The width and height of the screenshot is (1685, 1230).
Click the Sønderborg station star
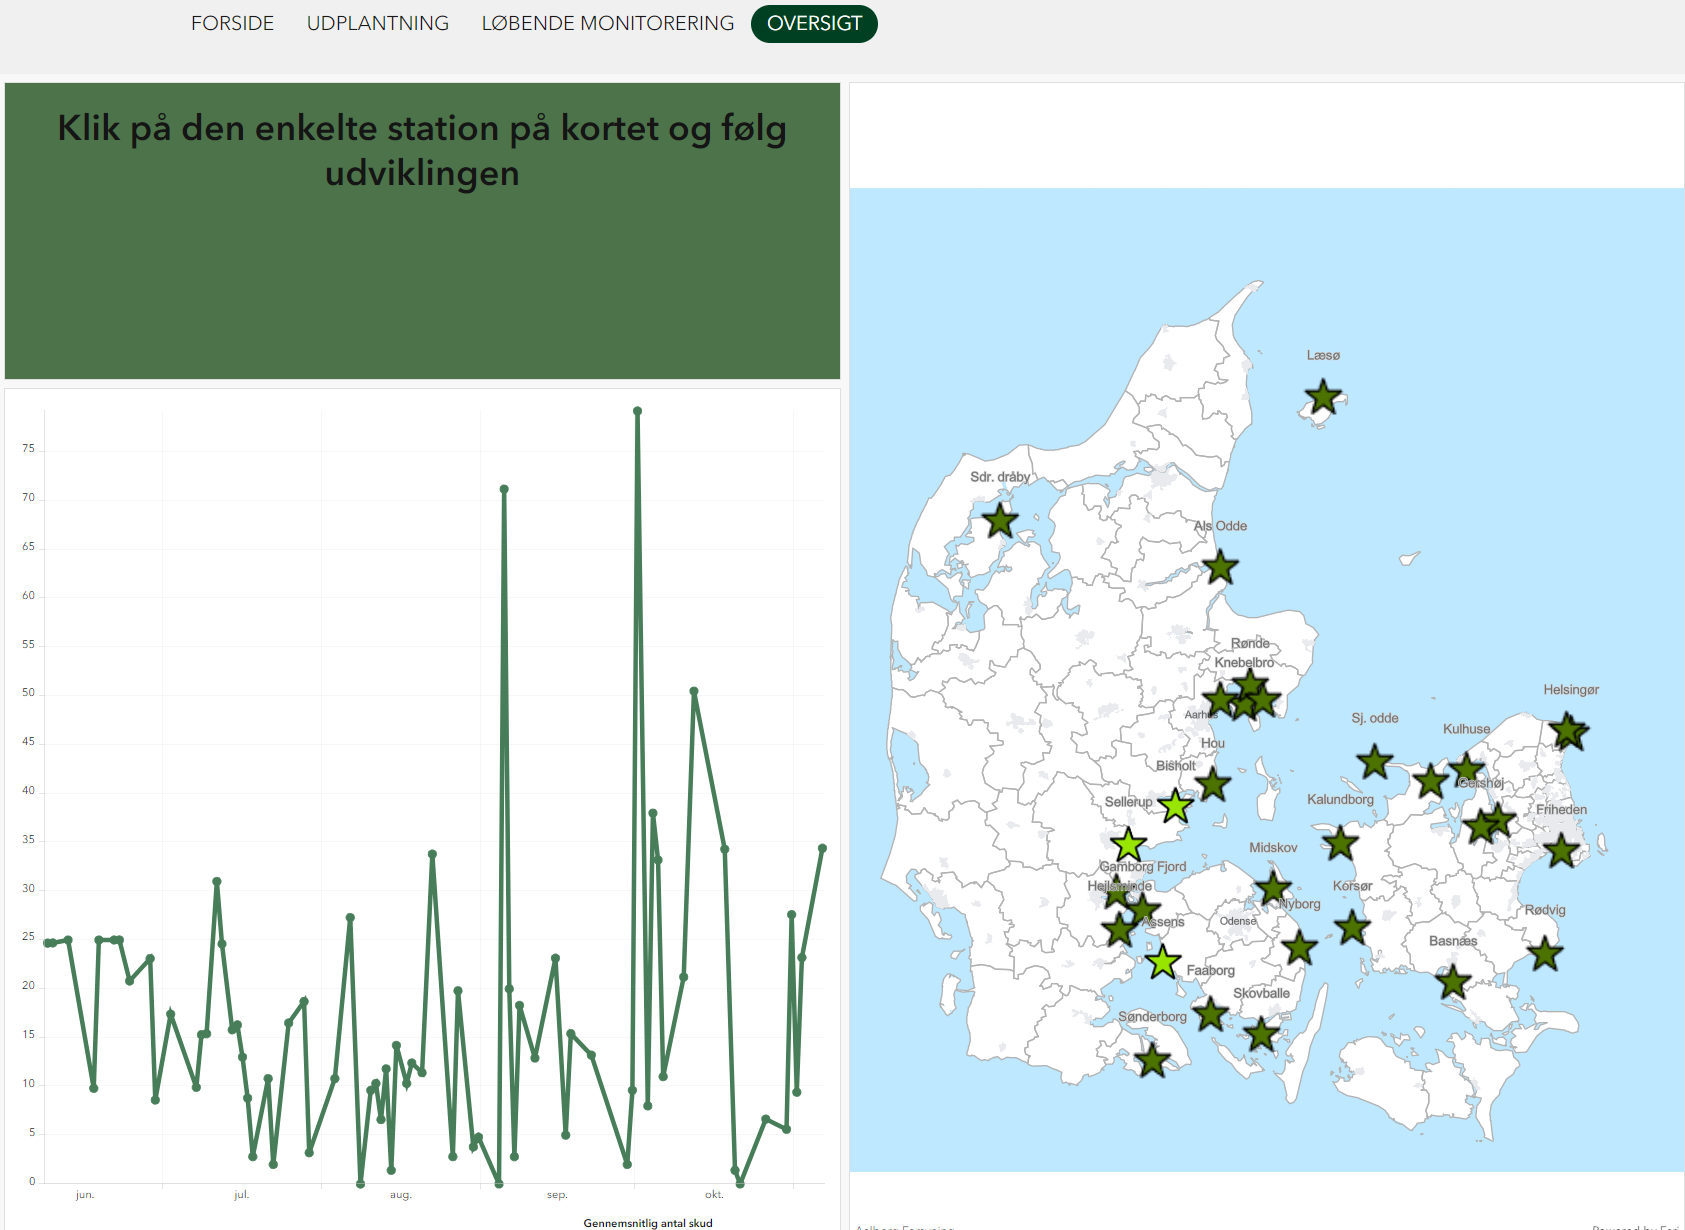[1152, 1060]
